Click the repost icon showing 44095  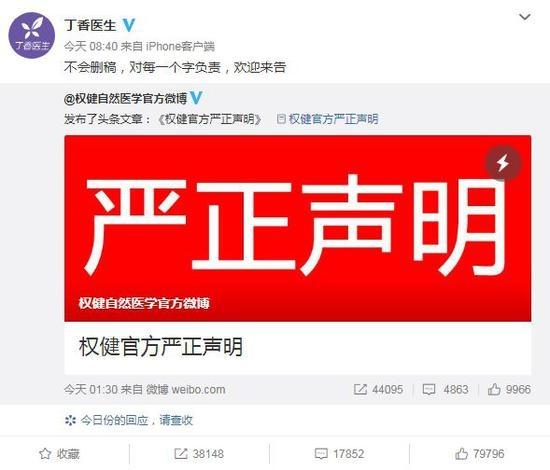click(x=378, y=389)
